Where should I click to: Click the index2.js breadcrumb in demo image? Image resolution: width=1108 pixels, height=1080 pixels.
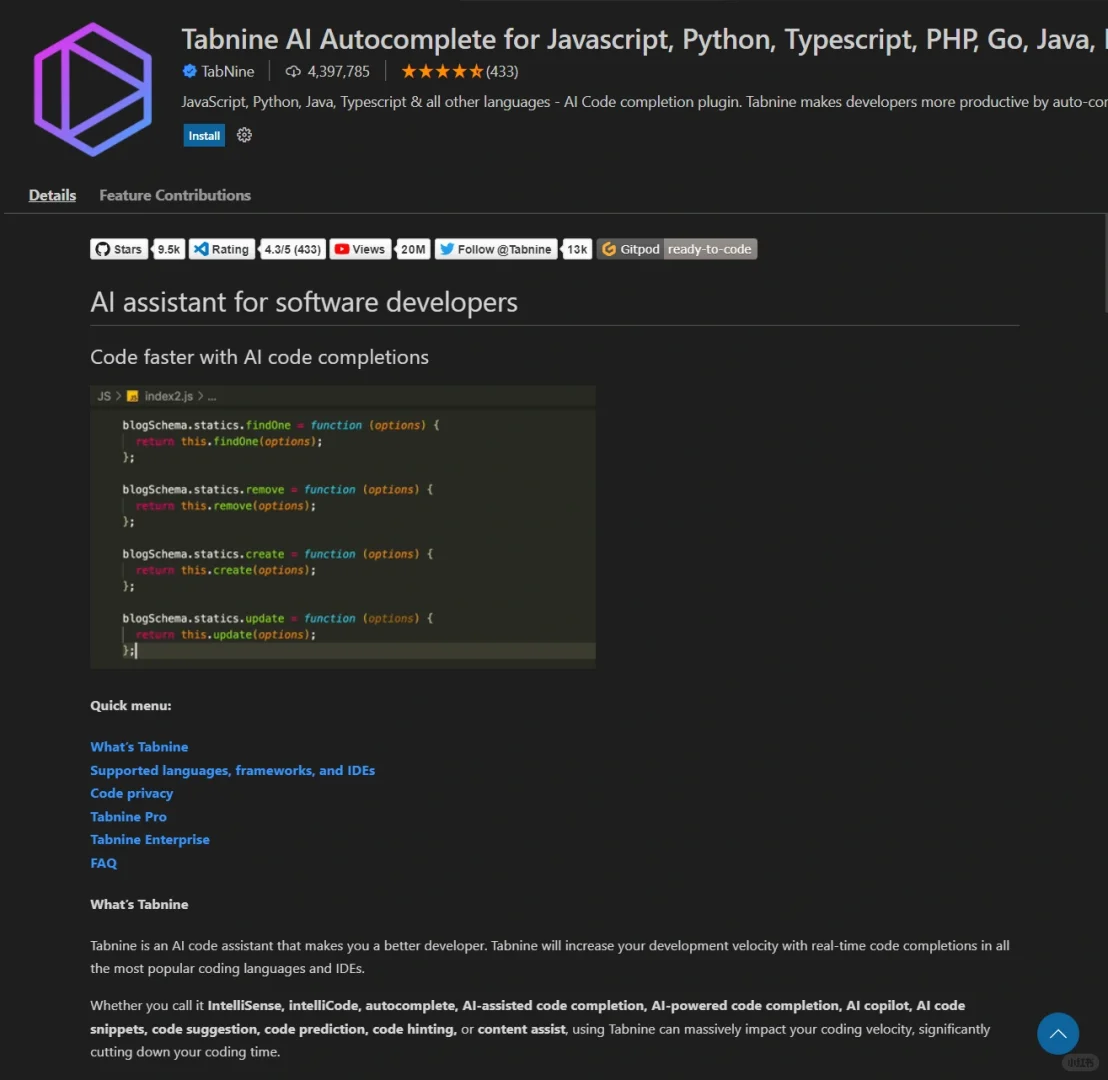point(168,396)
